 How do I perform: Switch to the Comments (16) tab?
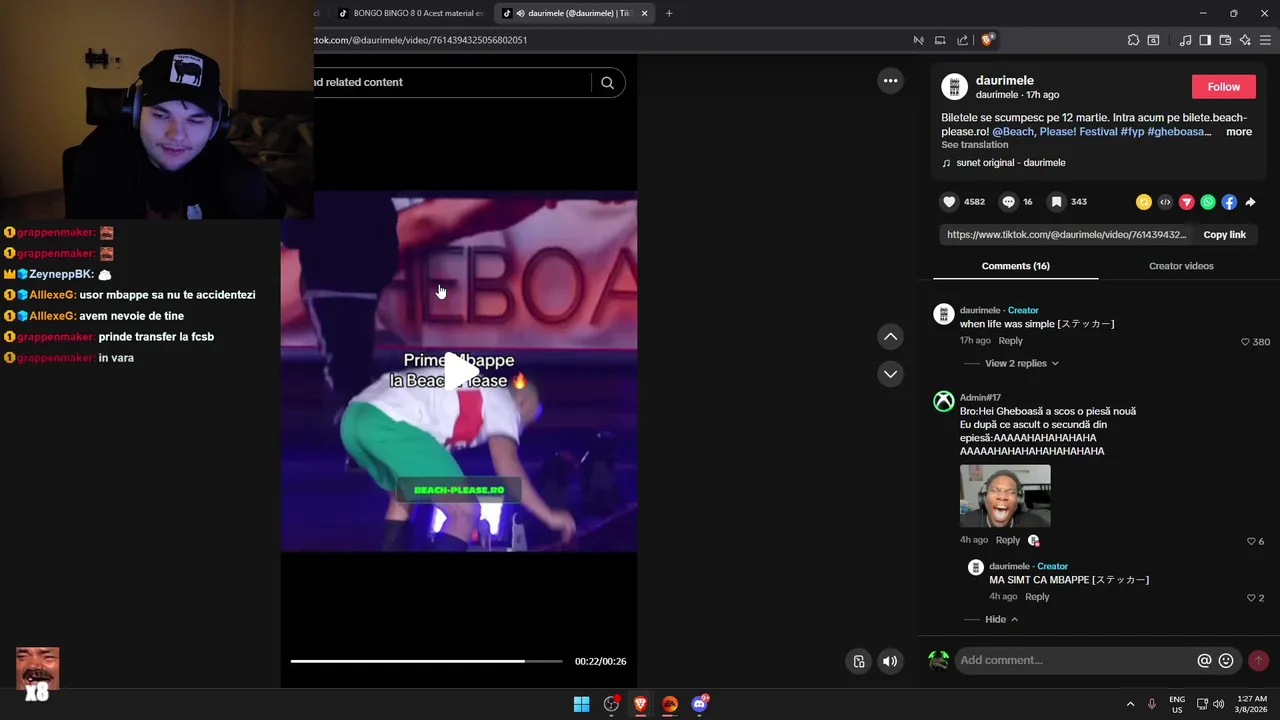[x=1015, y=266]
